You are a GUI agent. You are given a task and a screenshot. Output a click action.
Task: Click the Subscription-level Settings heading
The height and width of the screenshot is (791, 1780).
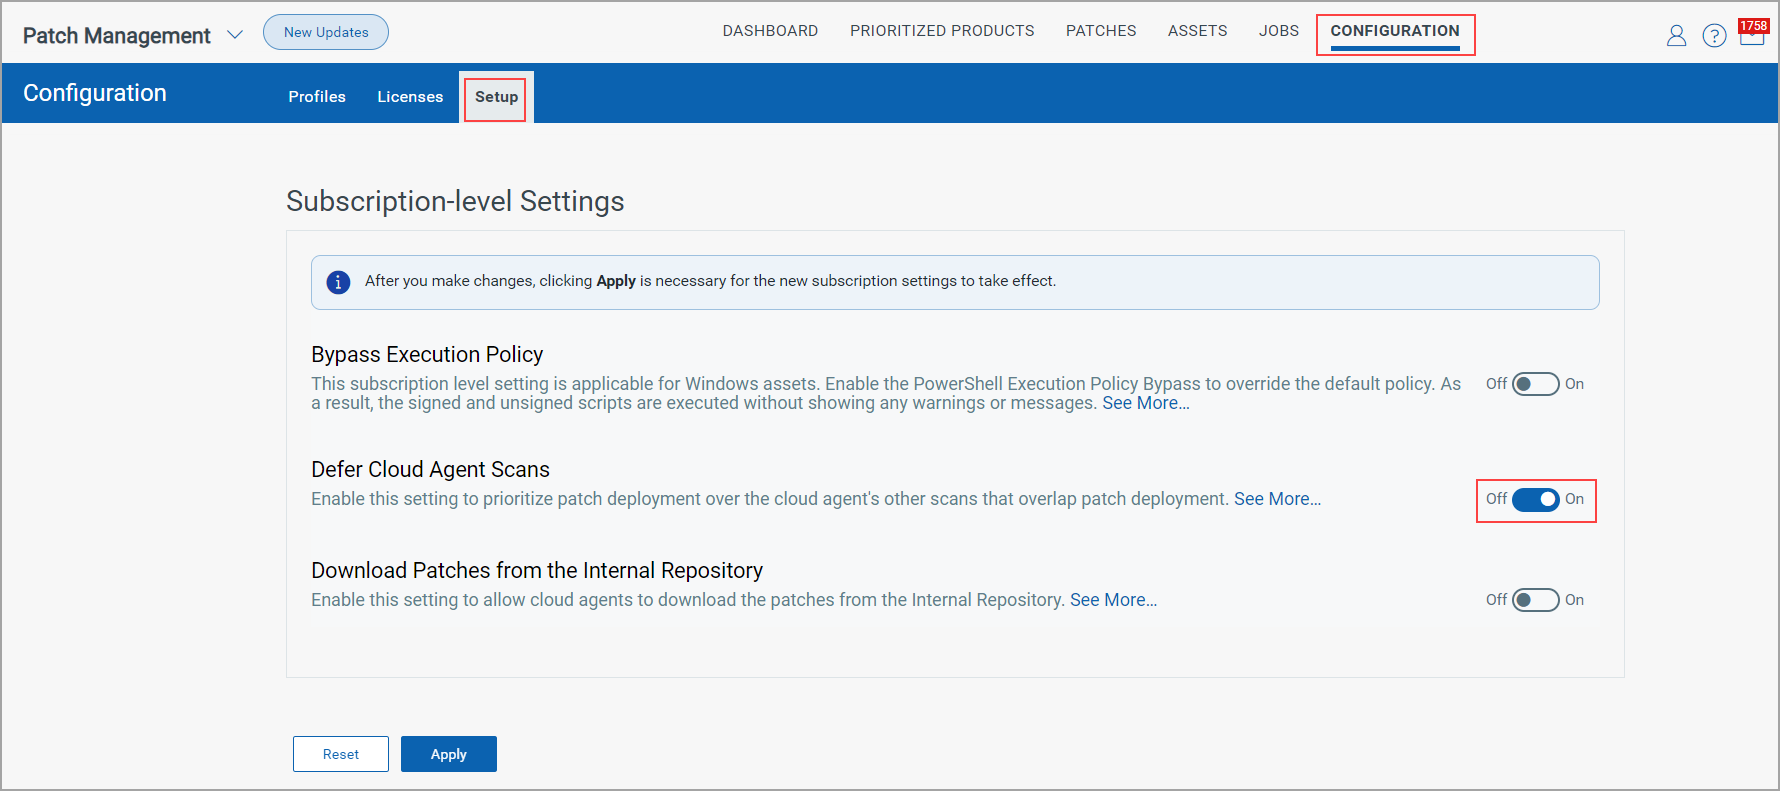455,201
